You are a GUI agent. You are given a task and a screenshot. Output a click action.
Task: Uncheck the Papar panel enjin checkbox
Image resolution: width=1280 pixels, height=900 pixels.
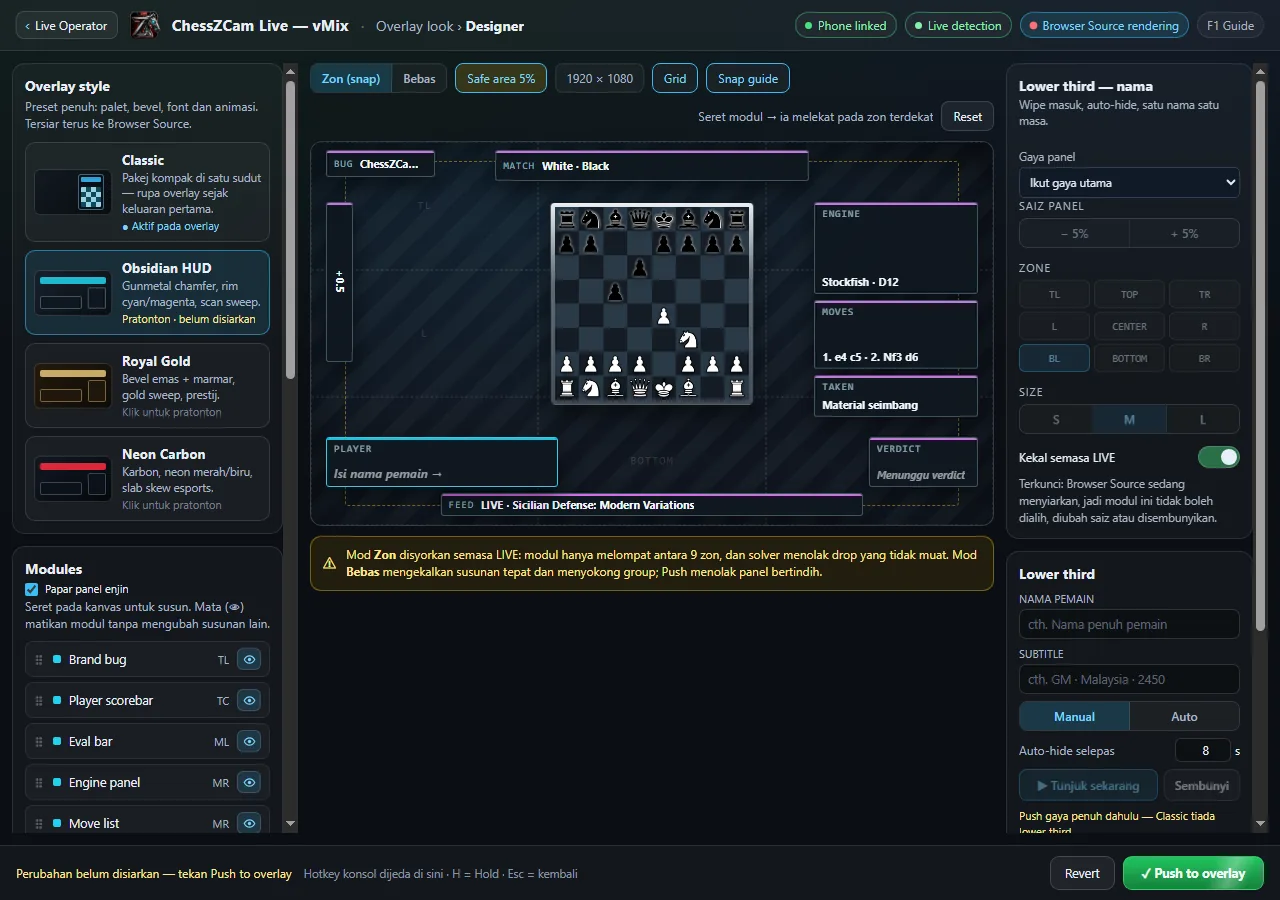[x=32, y=589]
